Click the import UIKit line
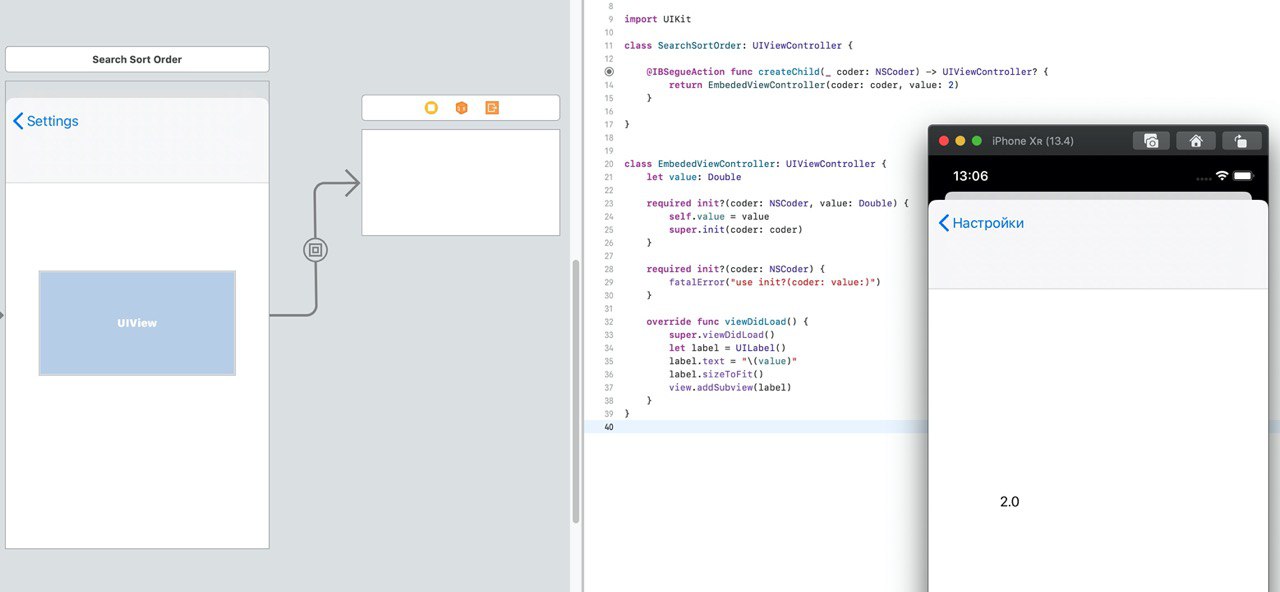The width and height of the screenshot is (1280, 592). (657, 19)
